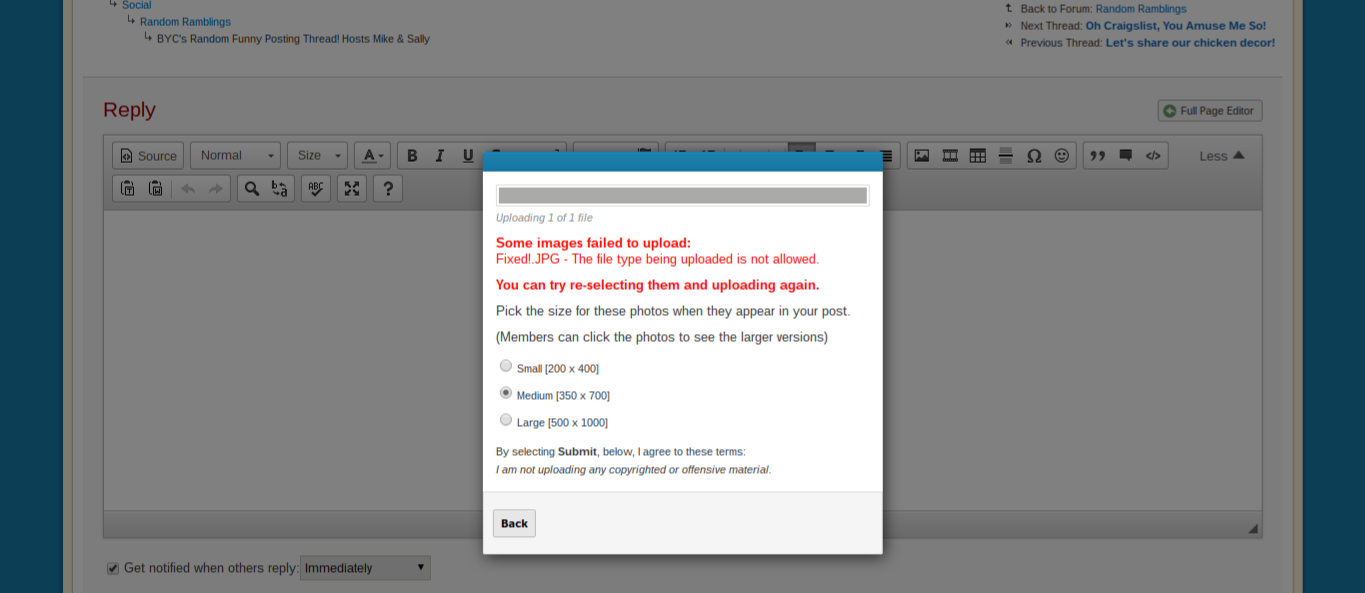Click the spell check ABC icon
The image size is (1365, 593).
click(x=316, y=188)
